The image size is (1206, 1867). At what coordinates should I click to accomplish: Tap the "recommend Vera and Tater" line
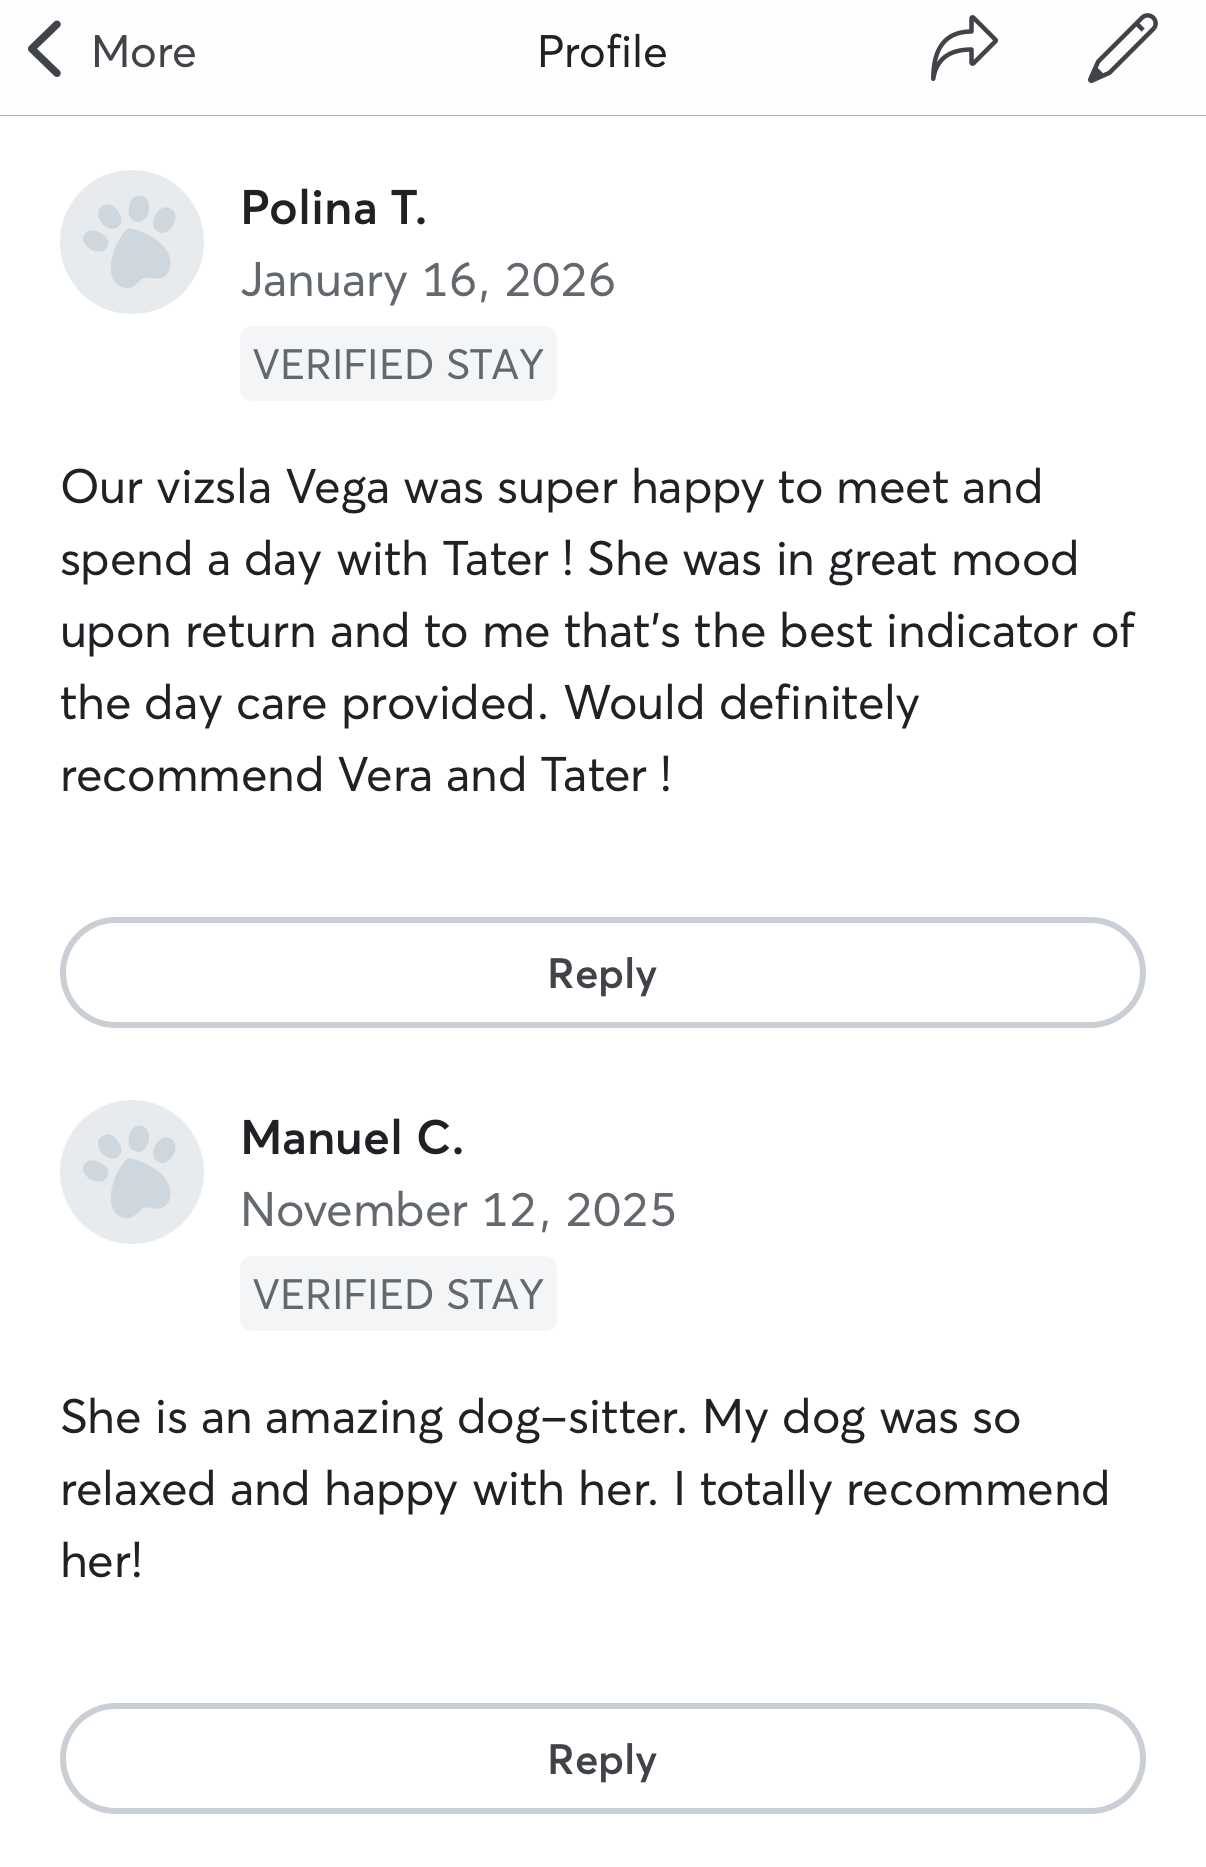pyautogui.click(x=366, y=775)
